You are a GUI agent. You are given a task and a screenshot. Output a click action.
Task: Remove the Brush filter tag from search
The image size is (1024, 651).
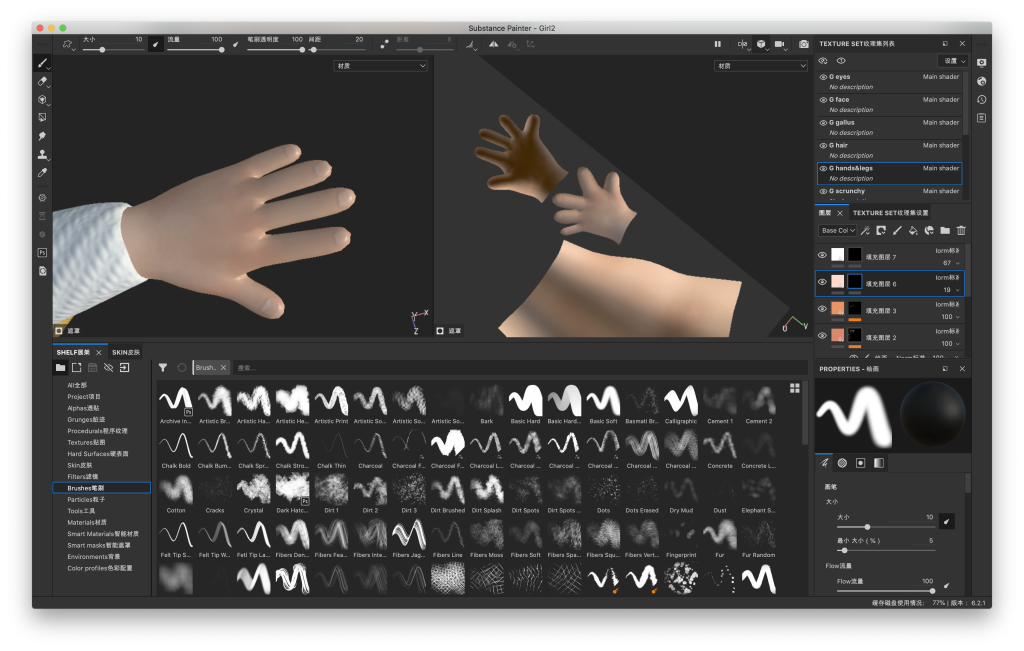pos(223,368)
